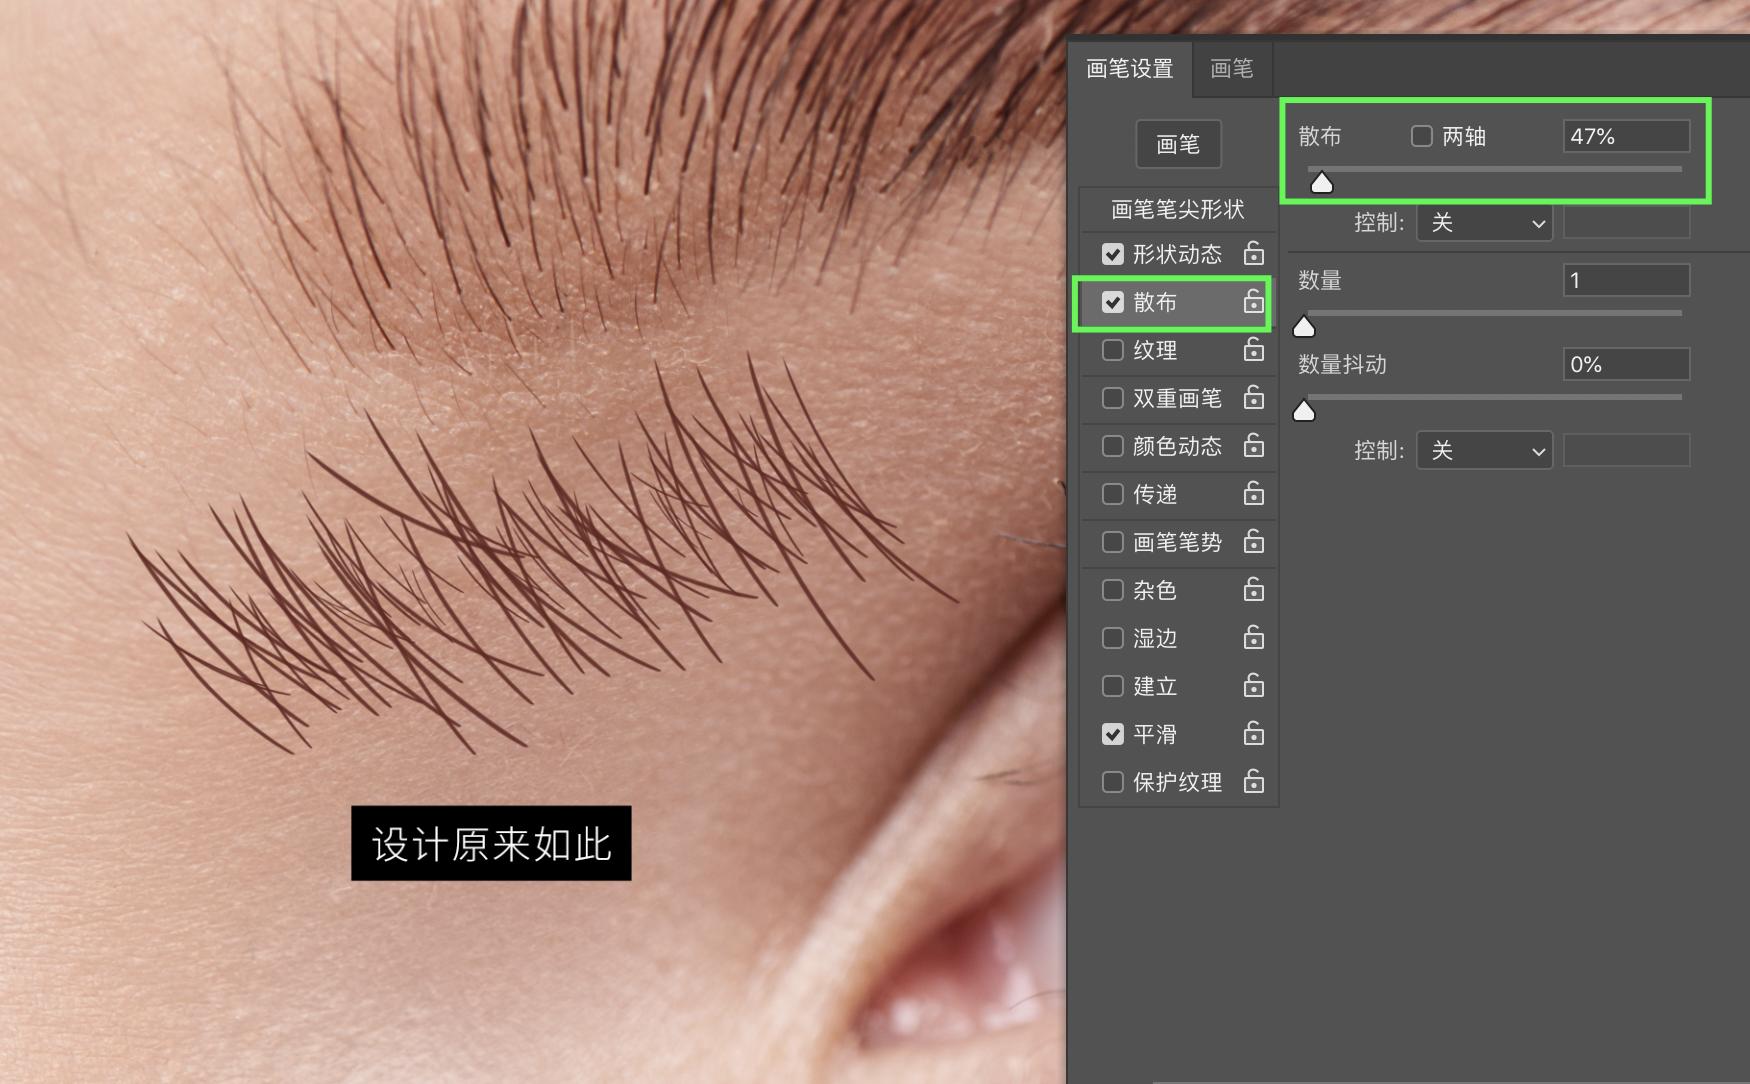1750x1084 pixels.
Task: Enable the 两轴 checkbox
Action: pos(1421,136)
